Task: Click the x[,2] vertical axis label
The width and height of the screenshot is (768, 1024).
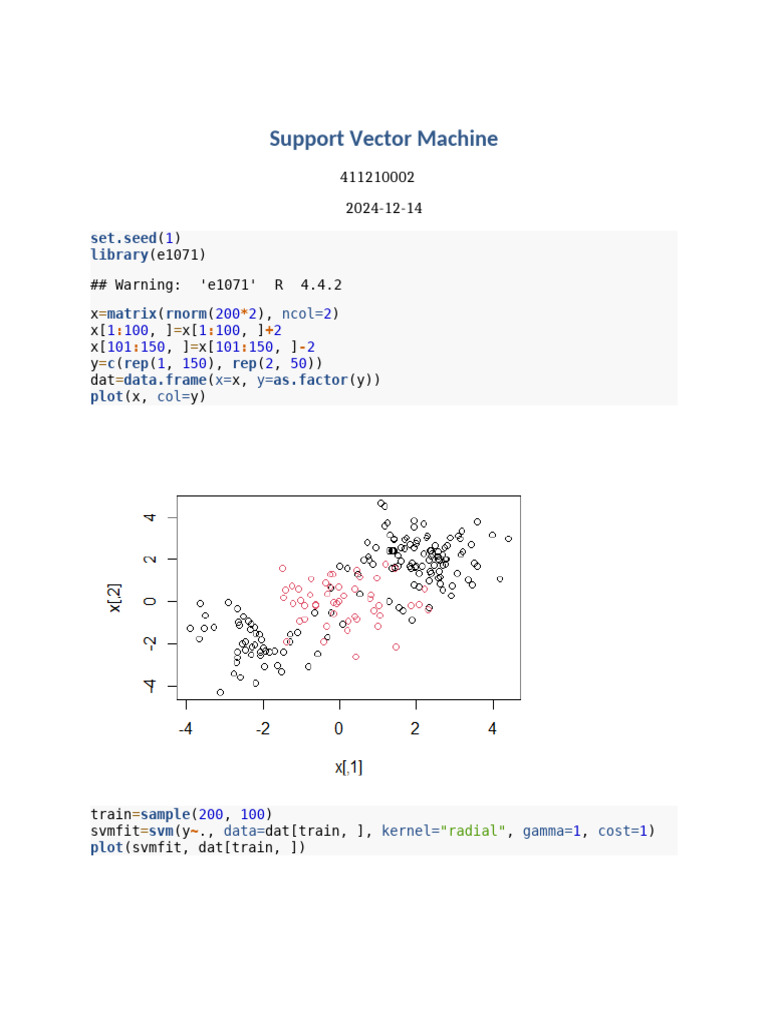Action: 116,601
